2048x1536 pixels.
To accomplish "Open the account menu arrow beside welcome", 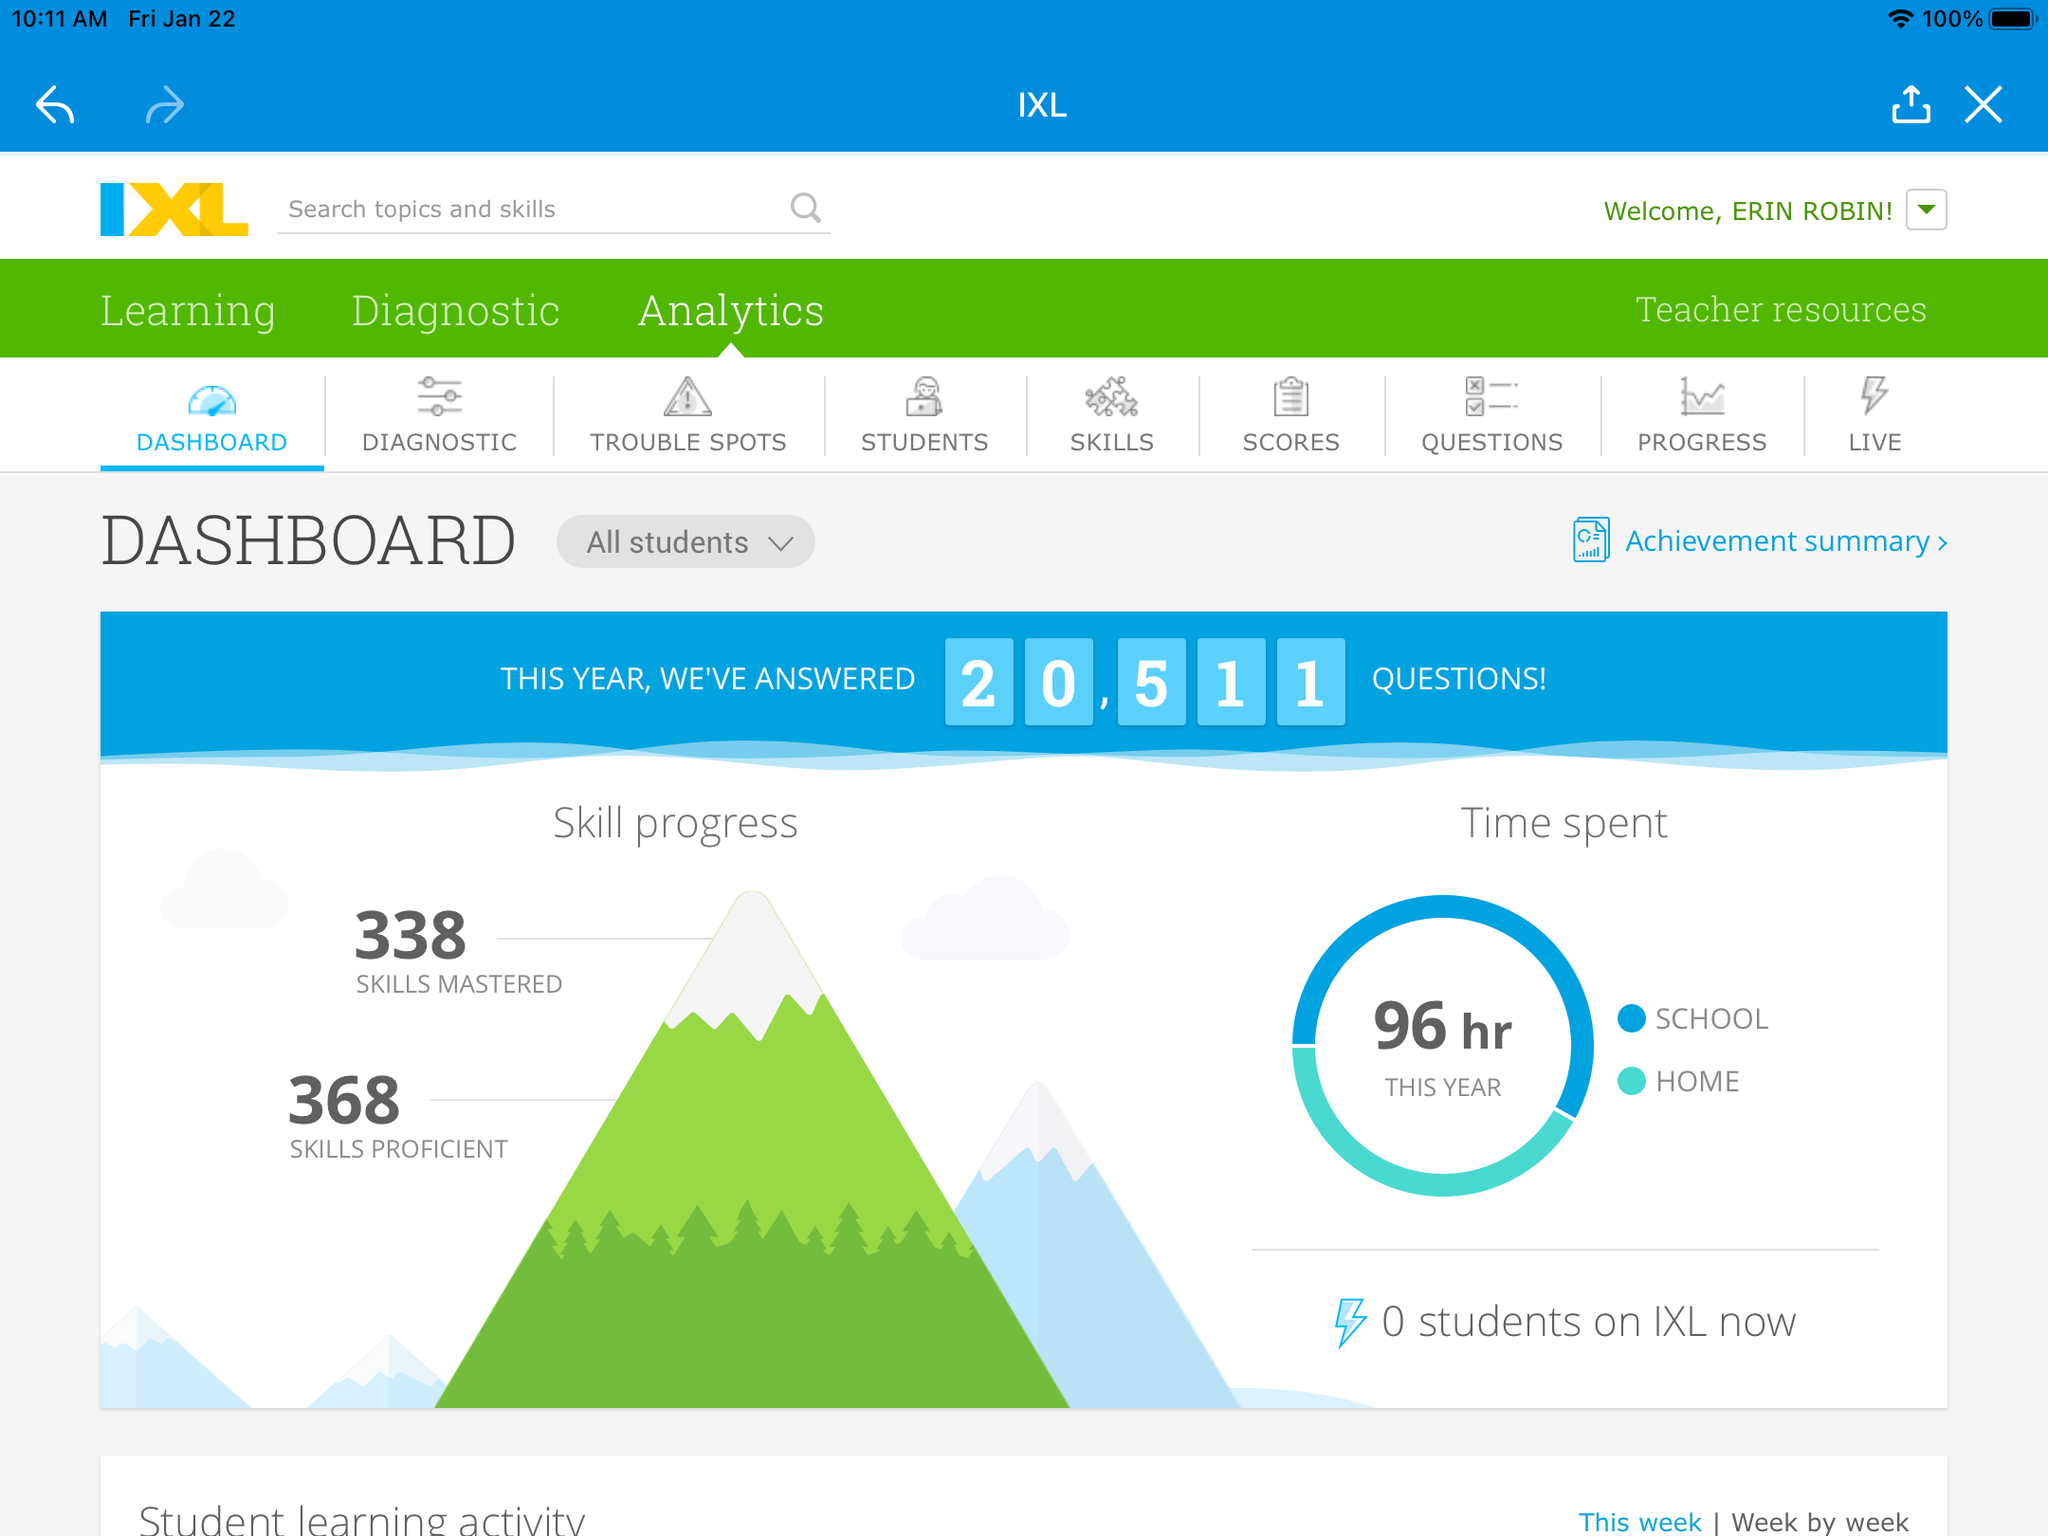I will pos(1926,210).
